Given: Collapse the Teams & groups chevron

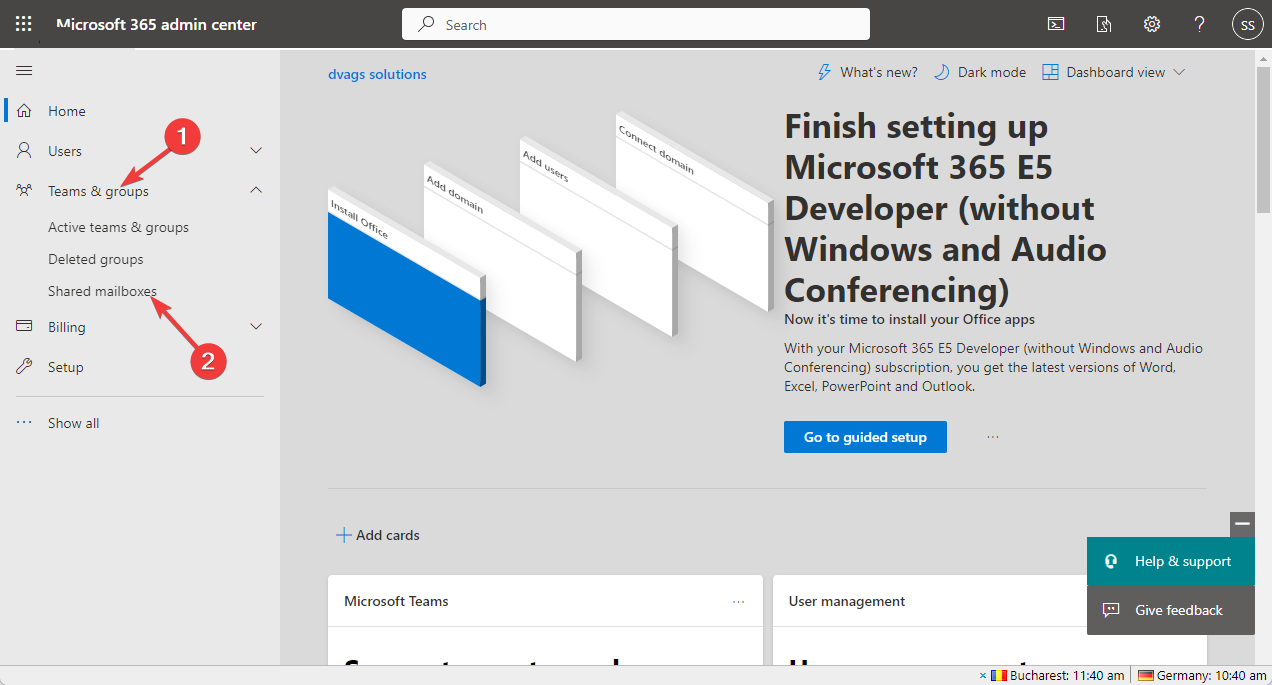Looking at the screenshot, I should (x=256, y=190).
